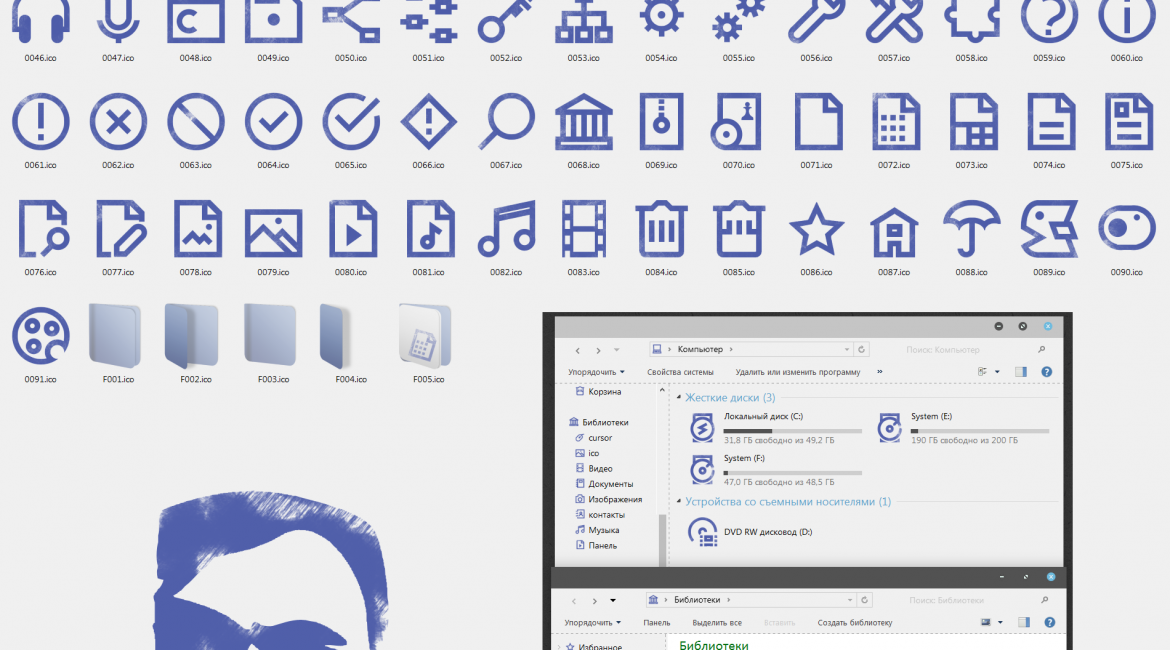Select the document folder icon F005.ico

pyautogui.click(x=425, y=336)
